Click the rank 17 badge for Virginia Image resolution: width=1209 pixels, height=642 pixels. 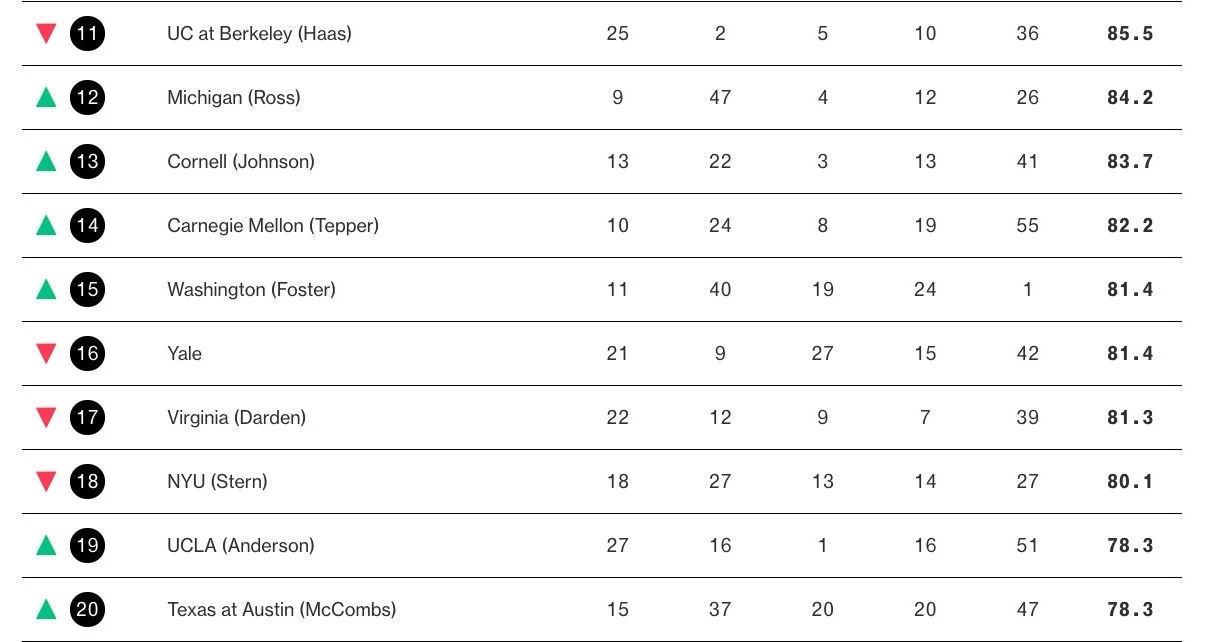(87, 417)
